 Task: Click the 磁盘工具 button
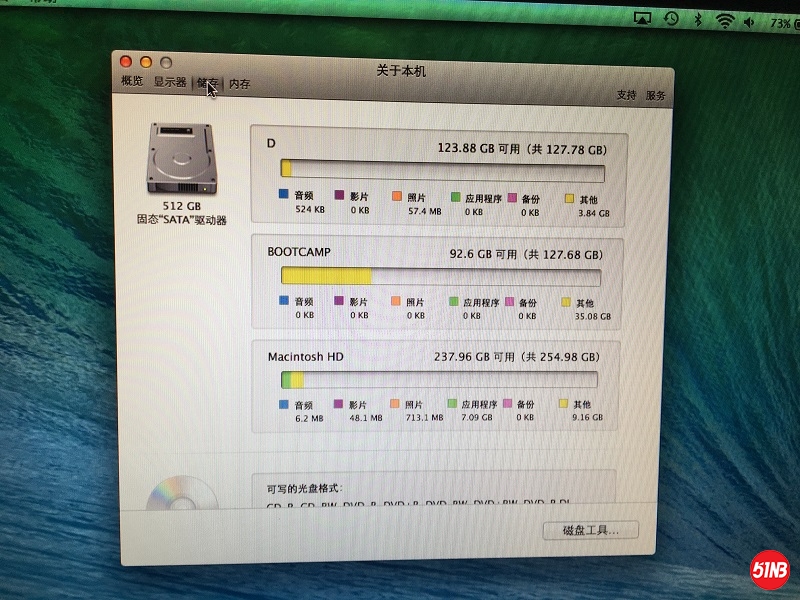pos(591,530)
